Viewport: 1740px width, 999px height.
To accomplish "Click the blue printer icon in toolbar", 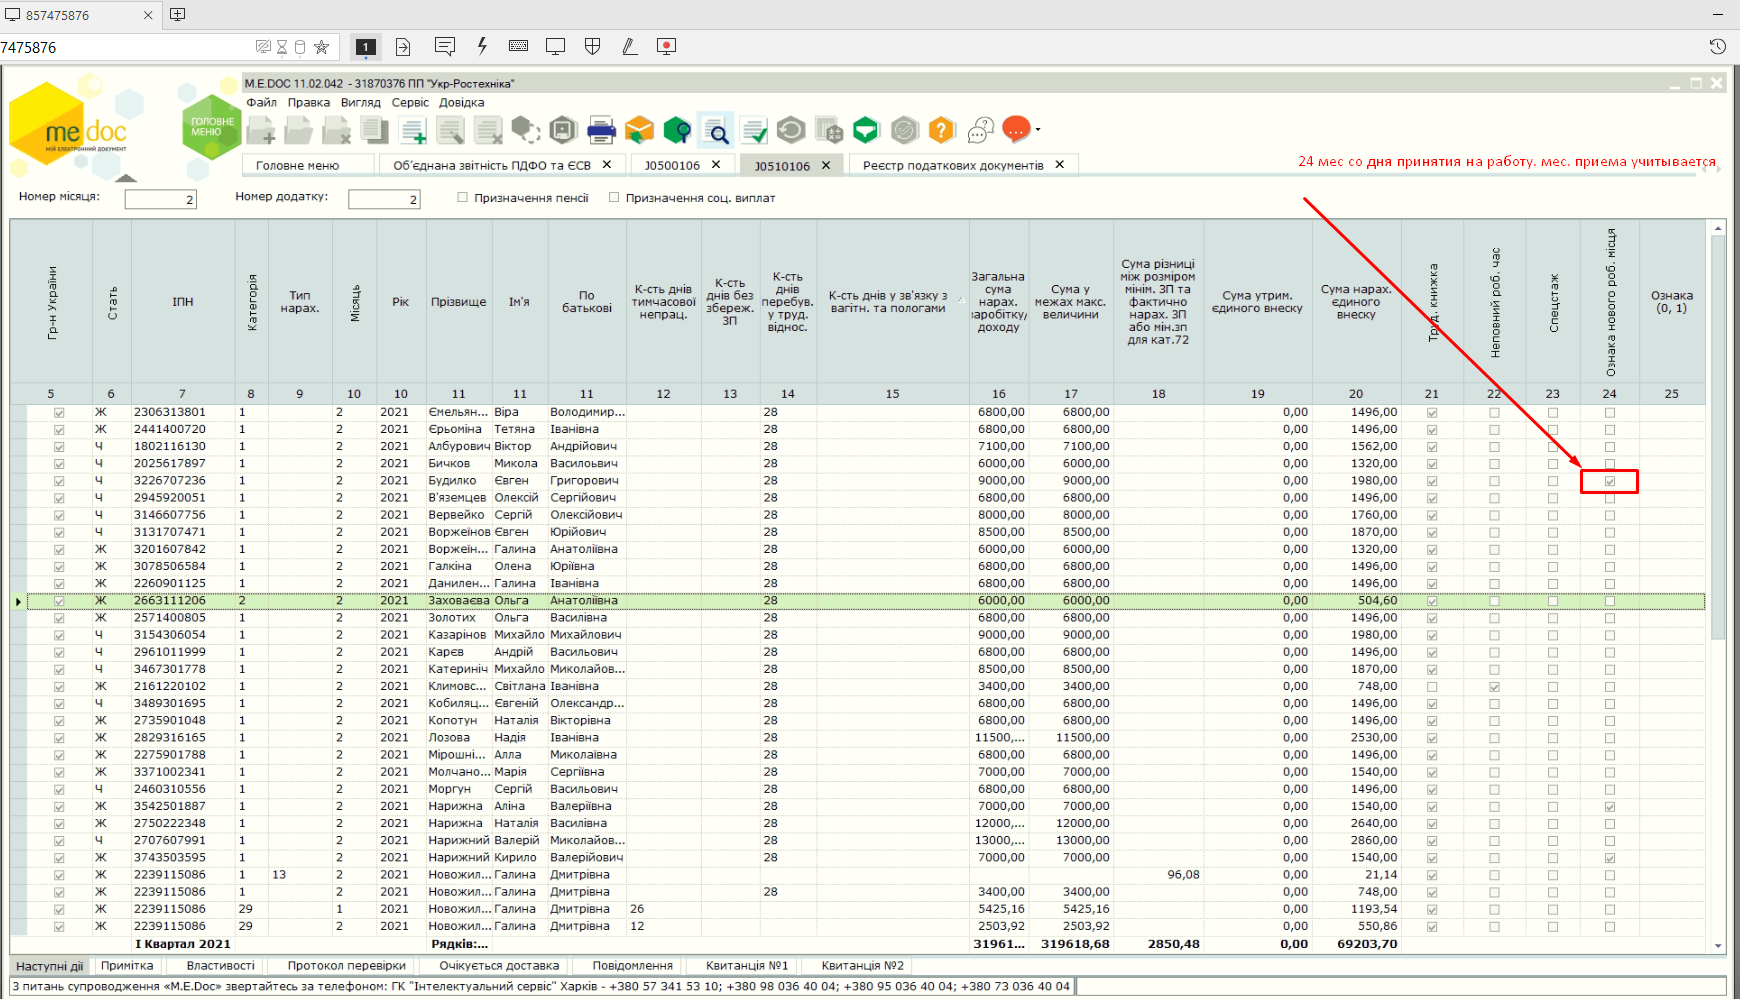I will click(x=601, y=130).
